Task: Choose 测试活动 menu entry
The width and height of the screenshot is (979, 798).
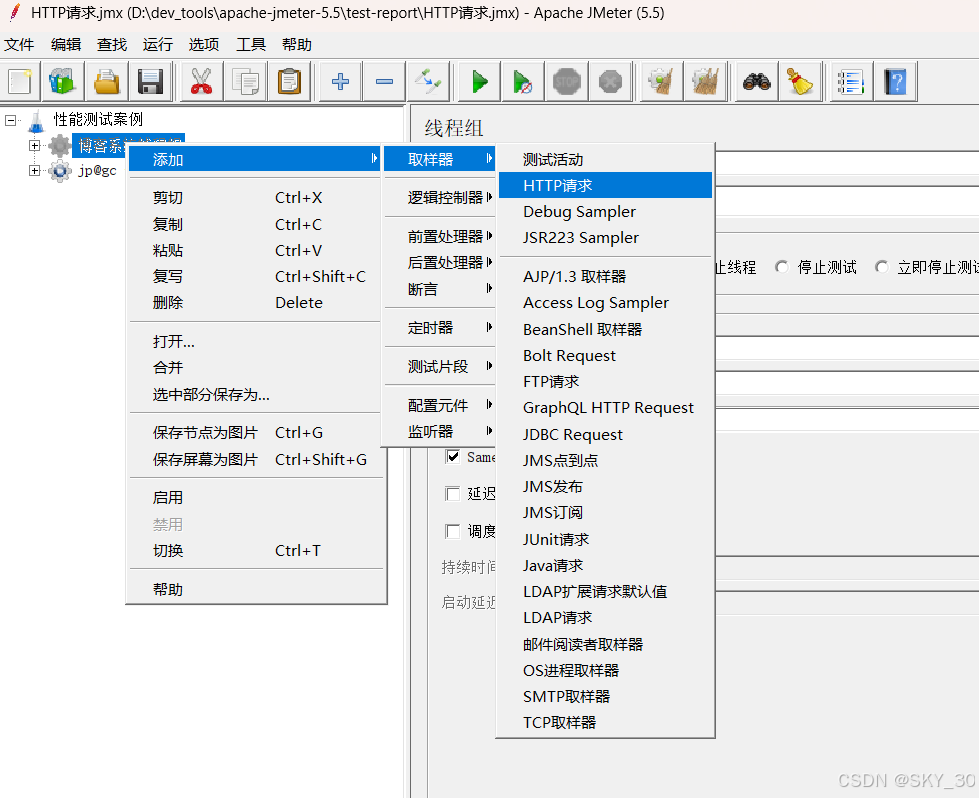Action: 605,160
